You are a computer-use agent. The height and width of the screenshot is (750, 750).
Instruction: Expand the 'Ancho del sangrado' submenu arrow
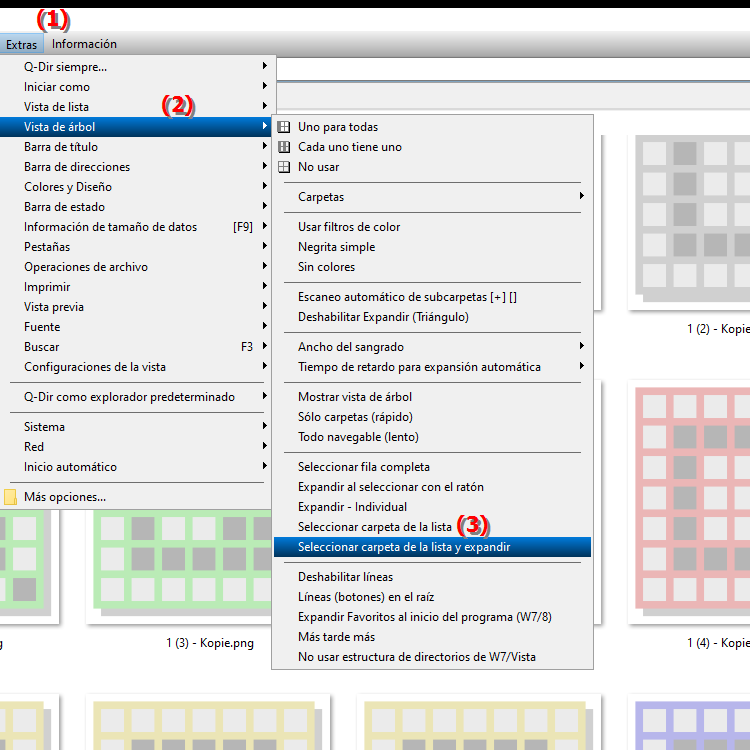click(x=582, y=346)
